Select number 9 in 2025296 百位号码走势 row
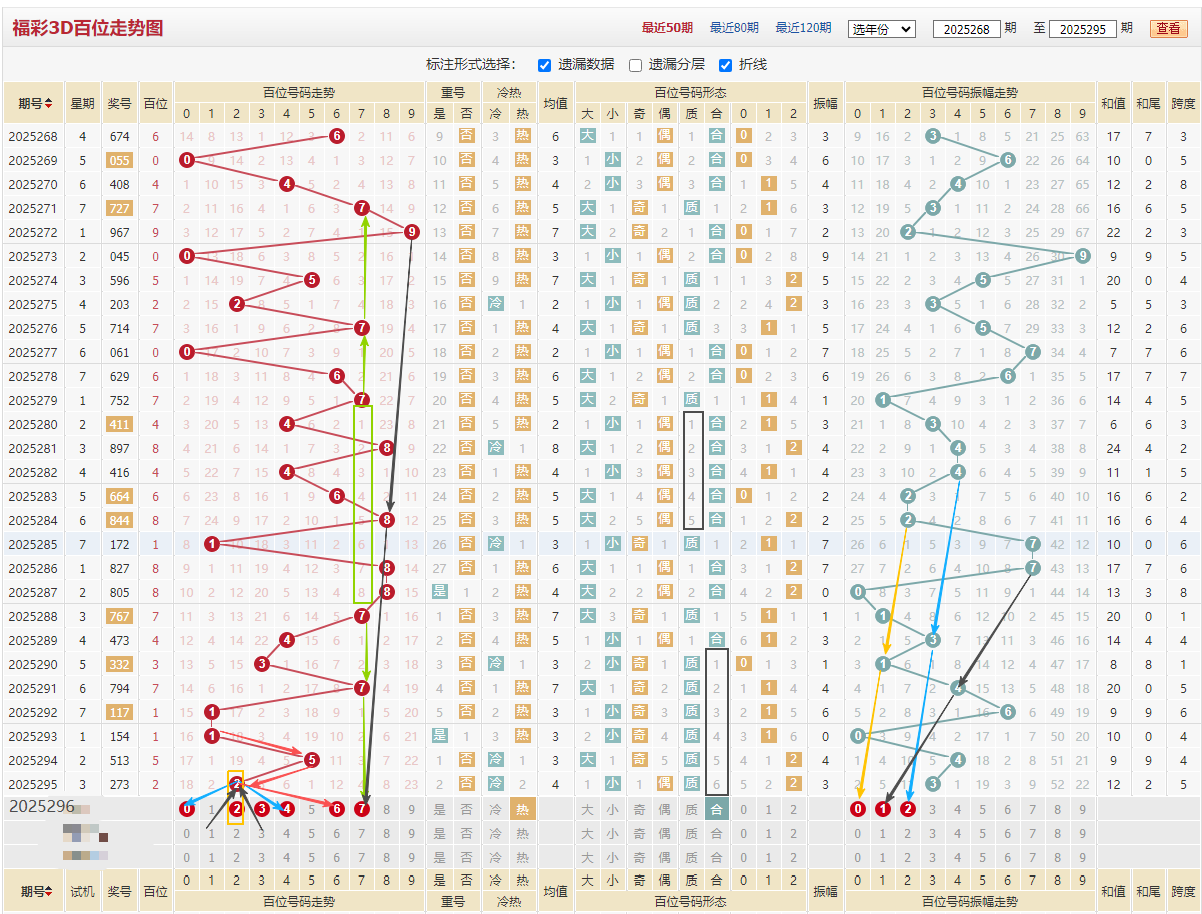The image size is (1202, 914). coord(412,809)
